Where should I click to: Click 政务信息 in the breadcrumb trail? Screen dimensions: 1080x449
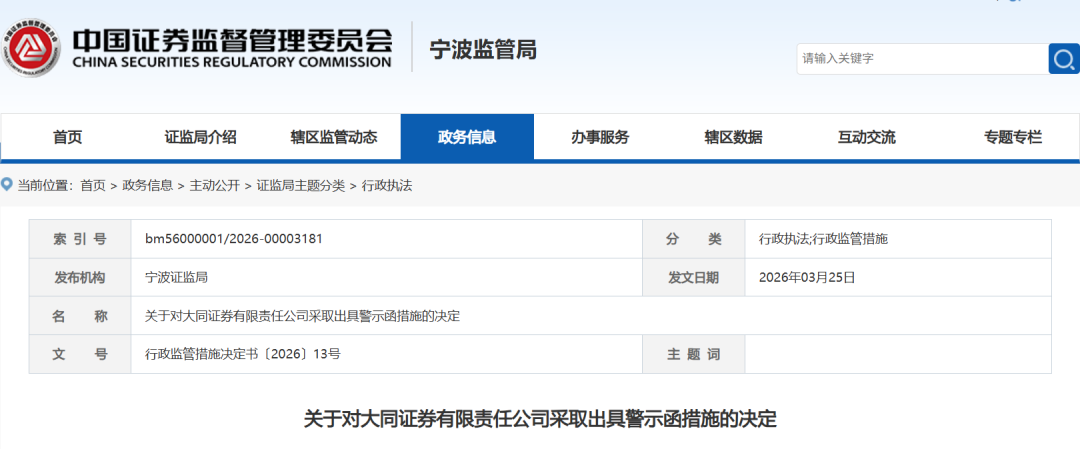[x=147, y=185]
